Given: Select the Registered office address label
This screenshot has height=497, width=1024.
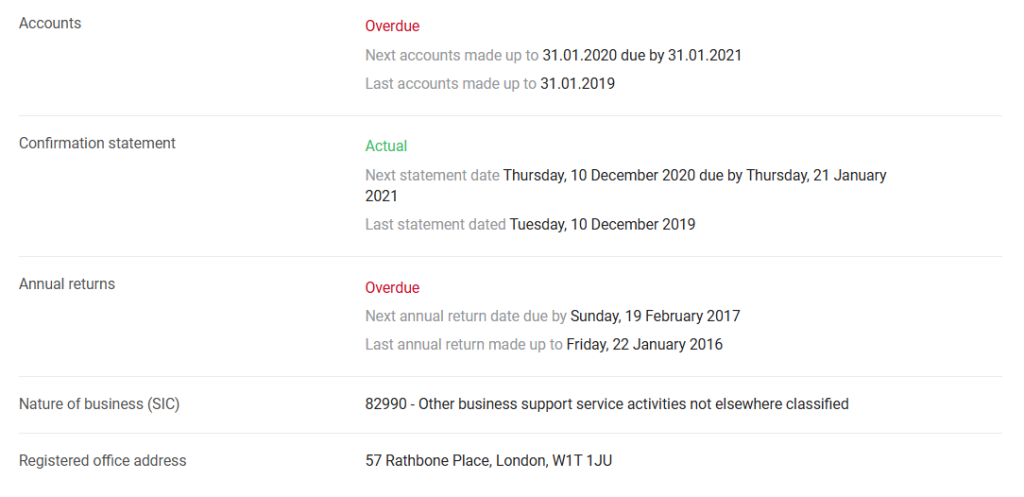Looking at the screenshot, I should [x=103, y=461].
